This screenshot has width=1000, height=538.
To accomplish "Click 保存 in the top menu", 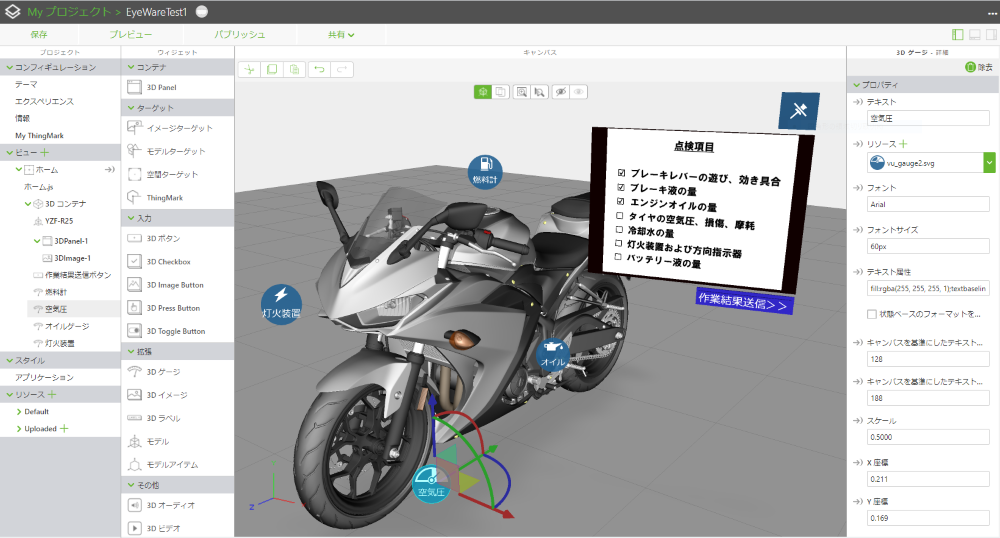I will 39,34.
